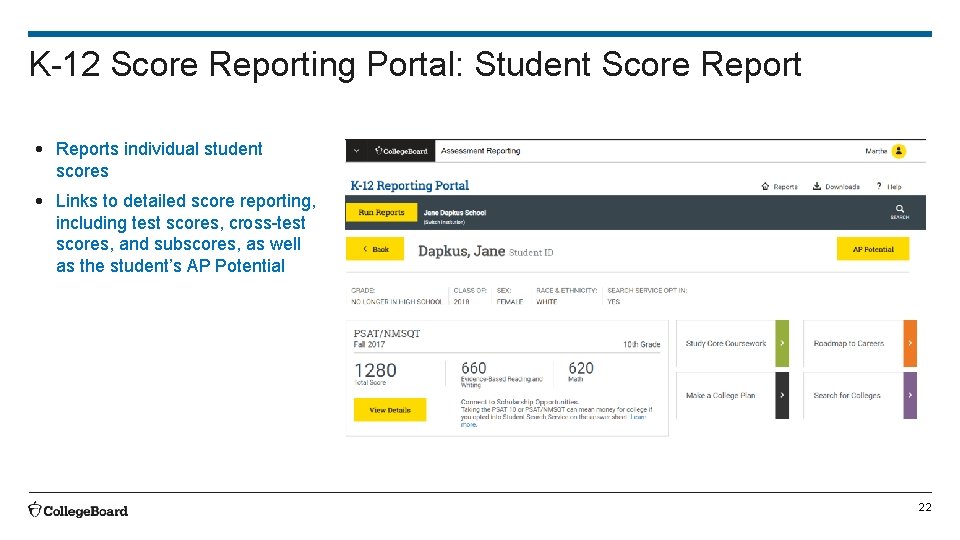Open the AP Potential button
Viewport: 960px width, 540px height.
click(x=872, y=249)
